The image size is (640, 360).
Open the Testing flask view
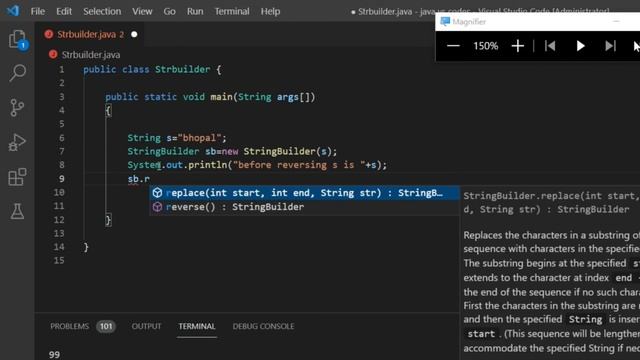[x=17, y=211]
